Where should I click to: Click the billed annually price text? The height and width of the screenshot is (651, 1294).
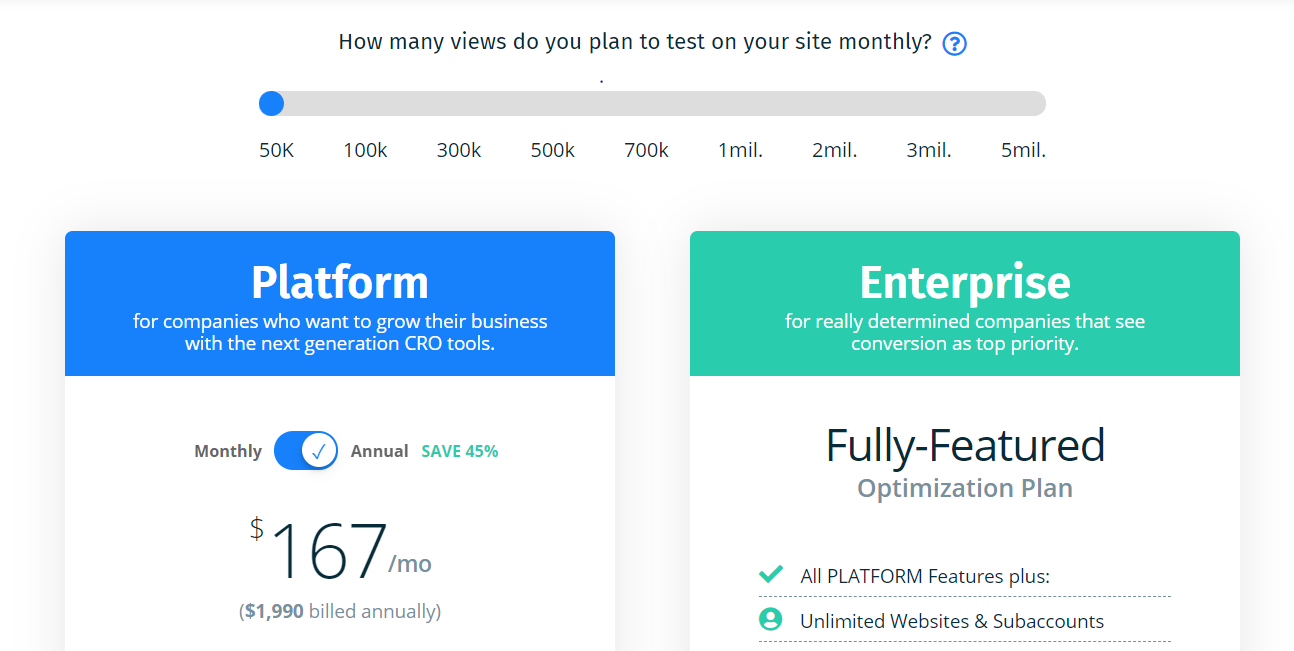[340, 611]
